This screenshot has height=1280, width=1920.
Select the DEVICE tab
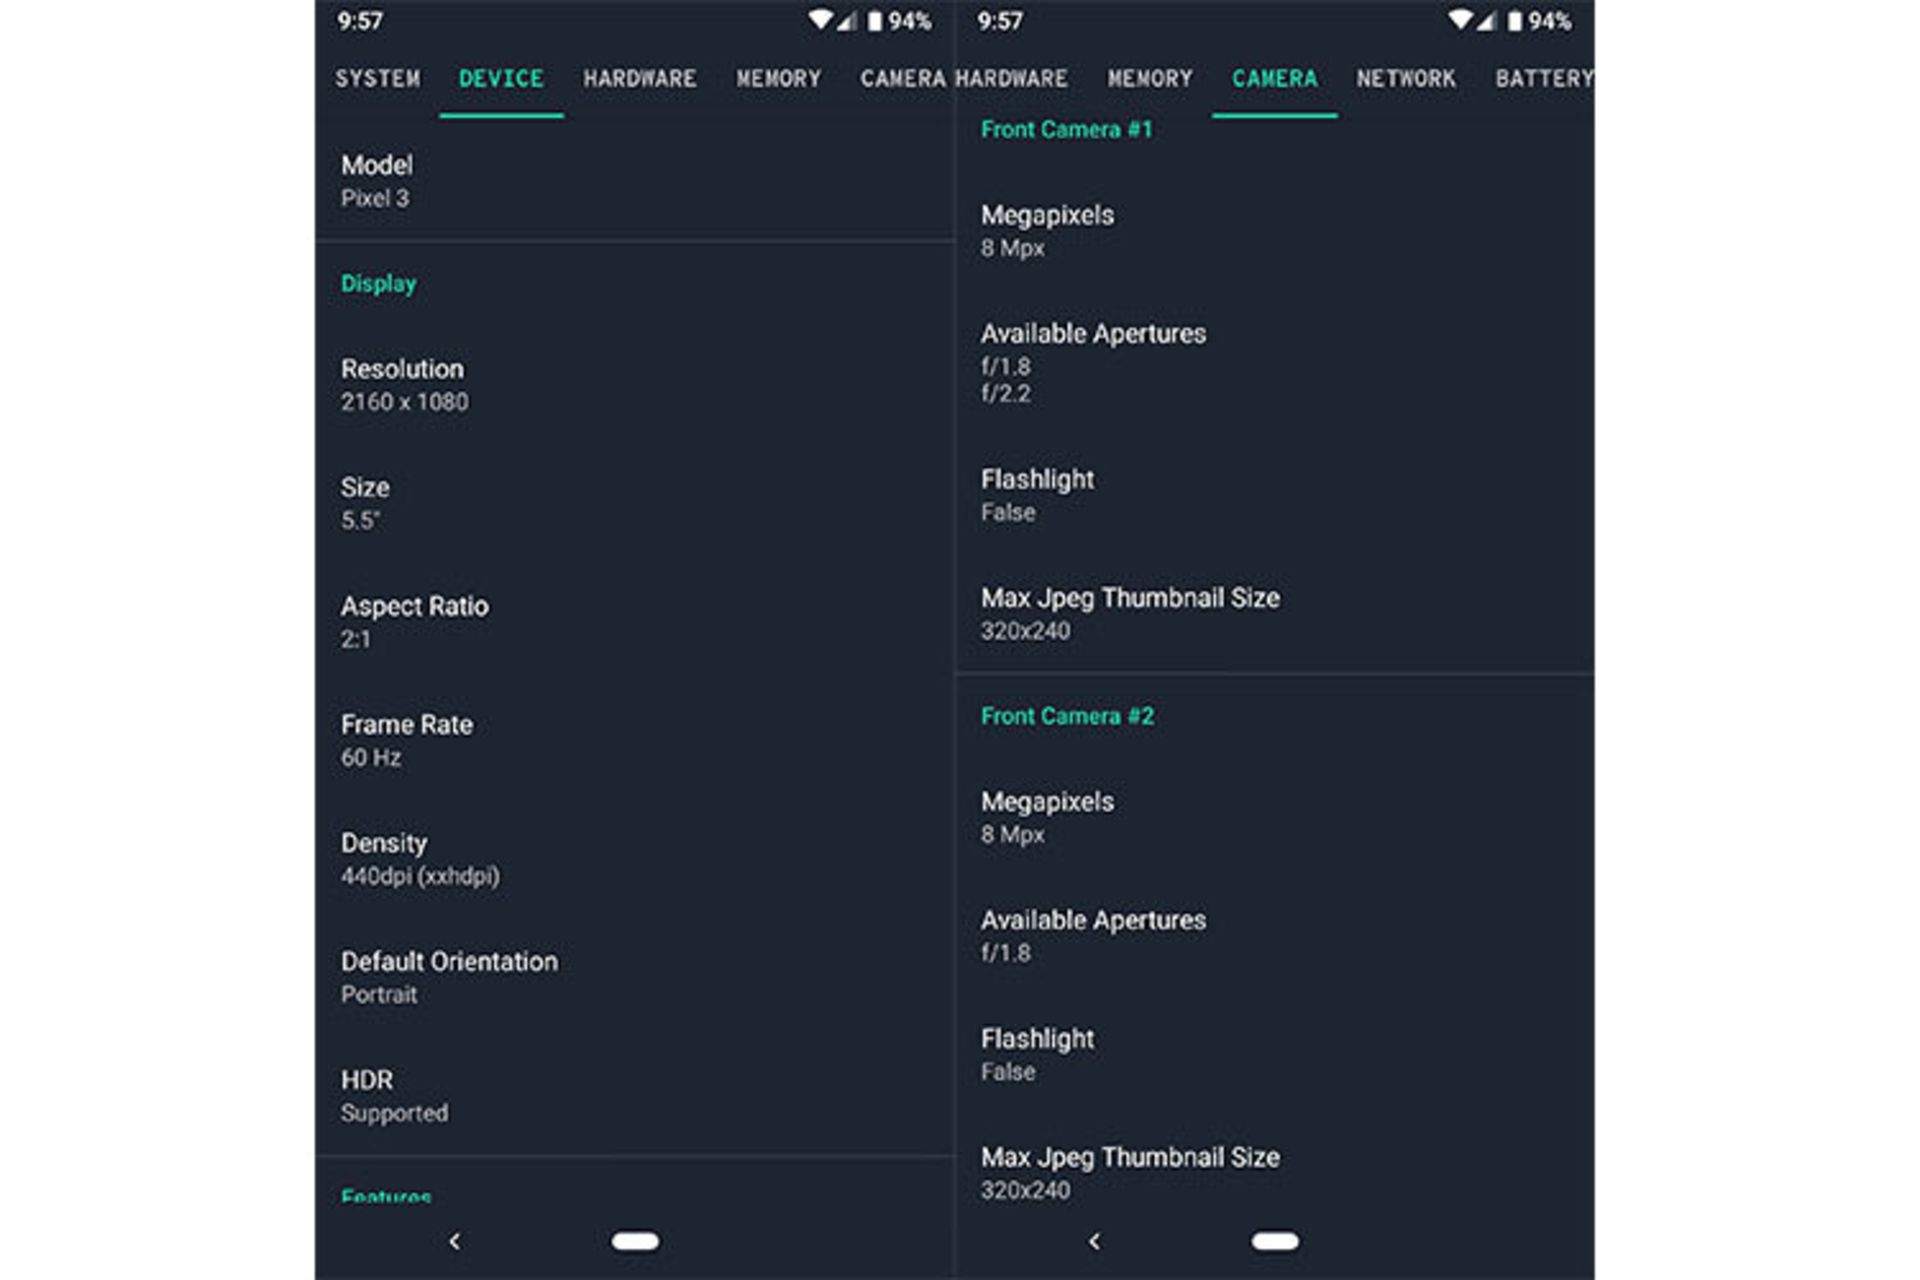coord(501,79)
